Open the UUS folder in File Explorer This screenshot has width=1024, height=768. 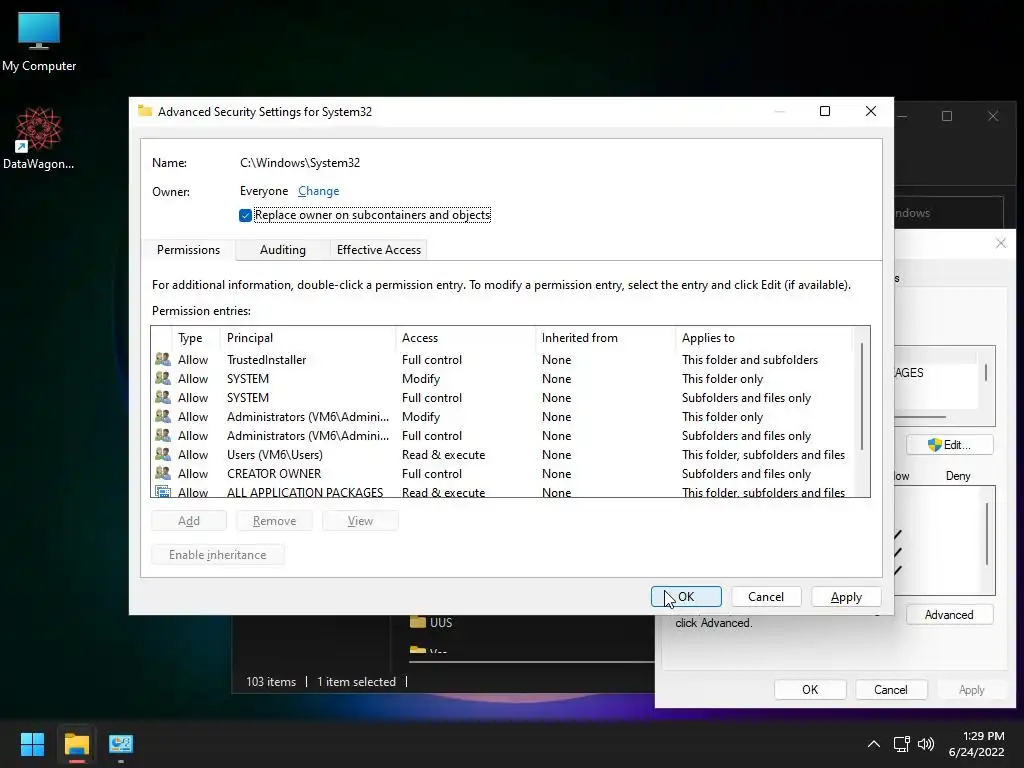(x=431, y=622)
